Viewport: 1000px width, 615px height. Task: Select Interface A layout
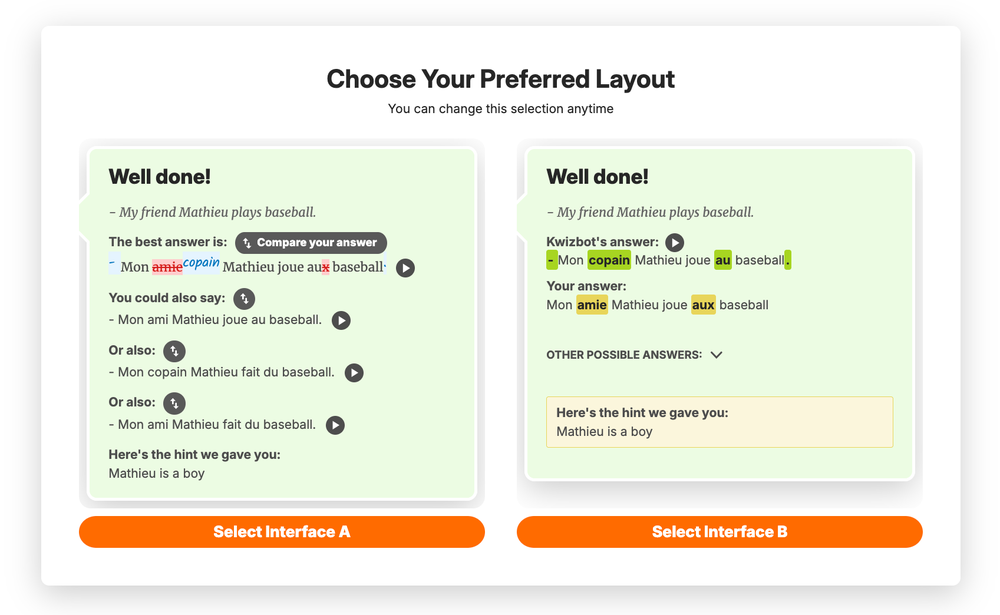tap(281, 532)
